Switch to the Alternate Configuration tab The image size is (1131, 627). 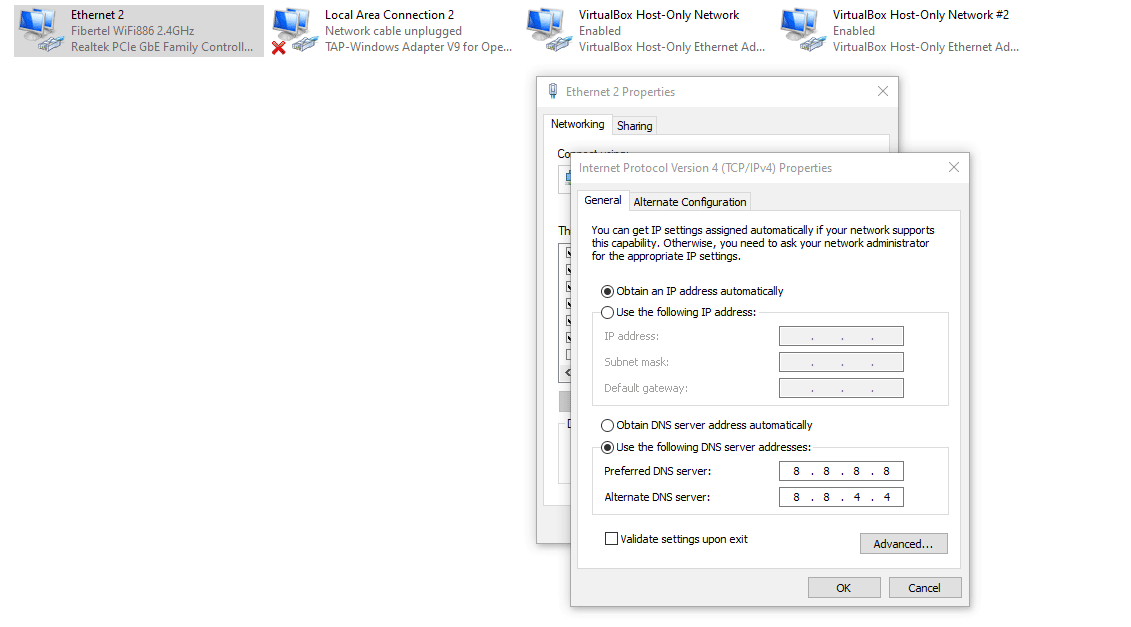689,201
